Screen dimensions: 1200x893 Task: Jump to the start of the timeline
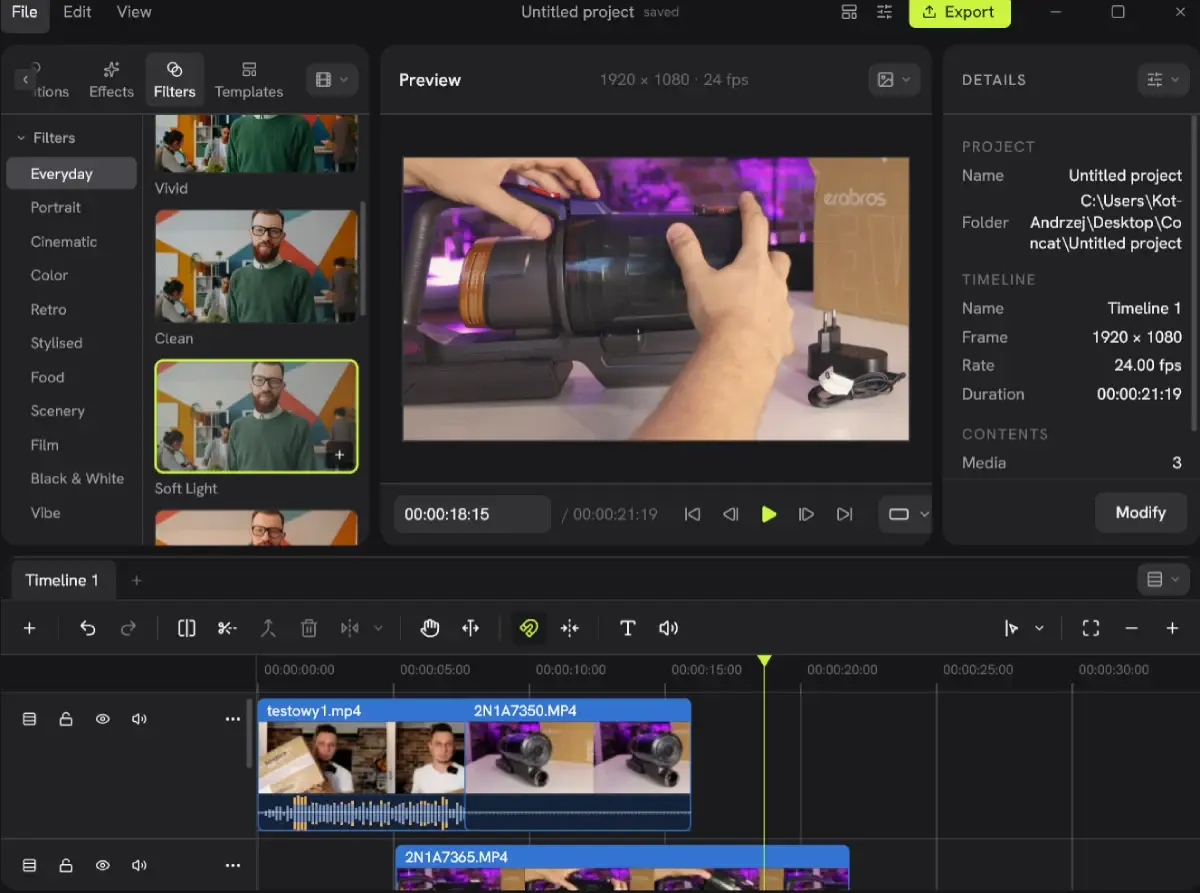692,514
